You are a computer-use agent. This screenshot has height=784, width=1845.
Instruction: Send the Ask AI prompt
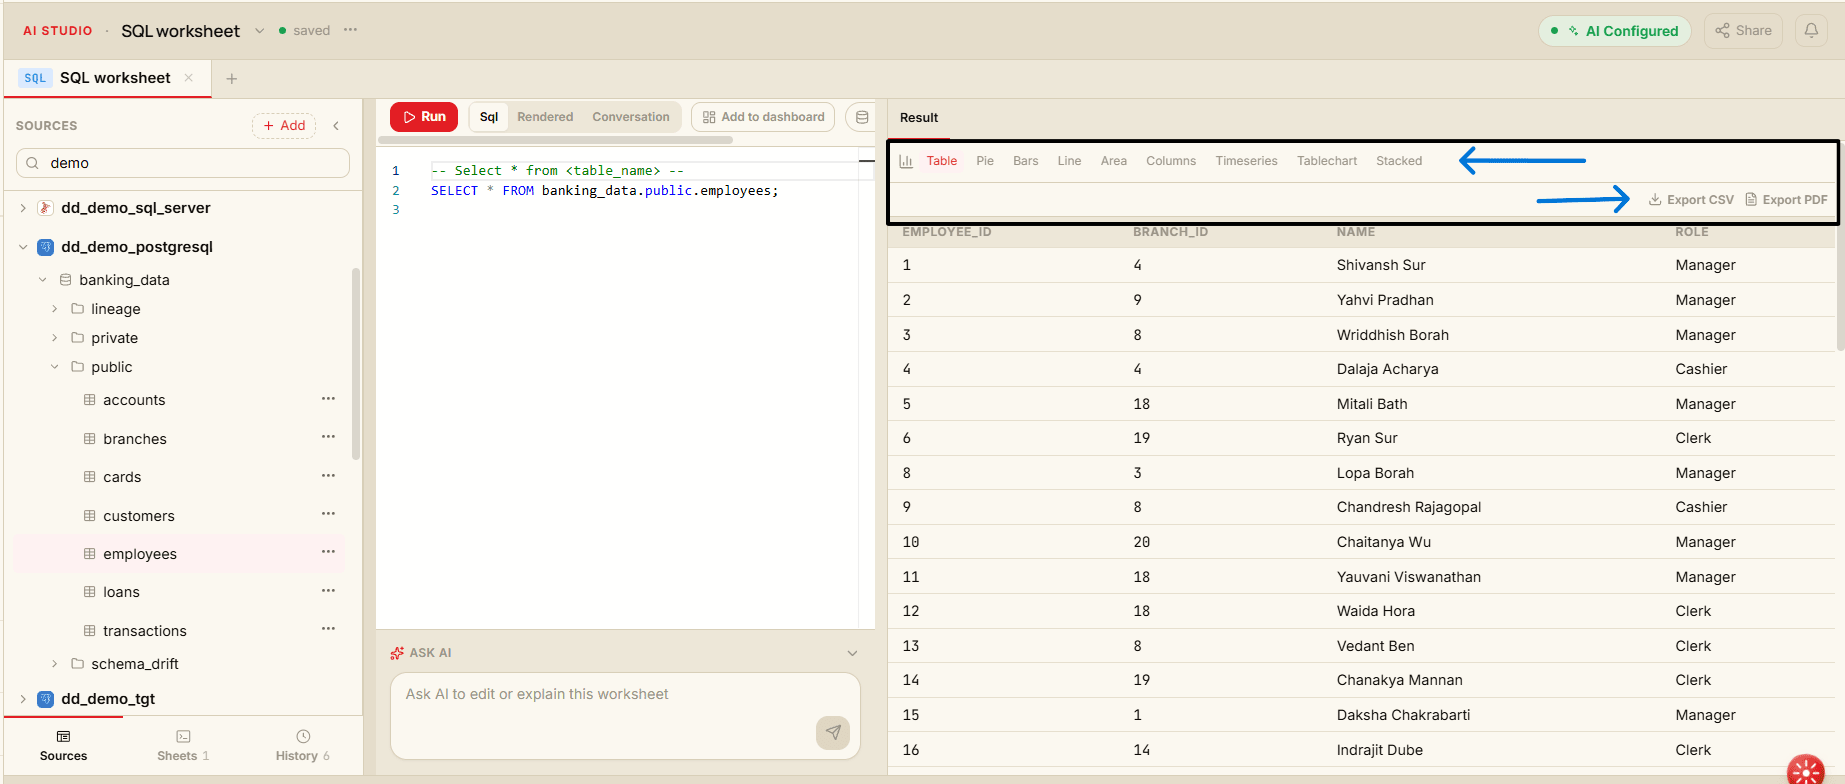833,732
